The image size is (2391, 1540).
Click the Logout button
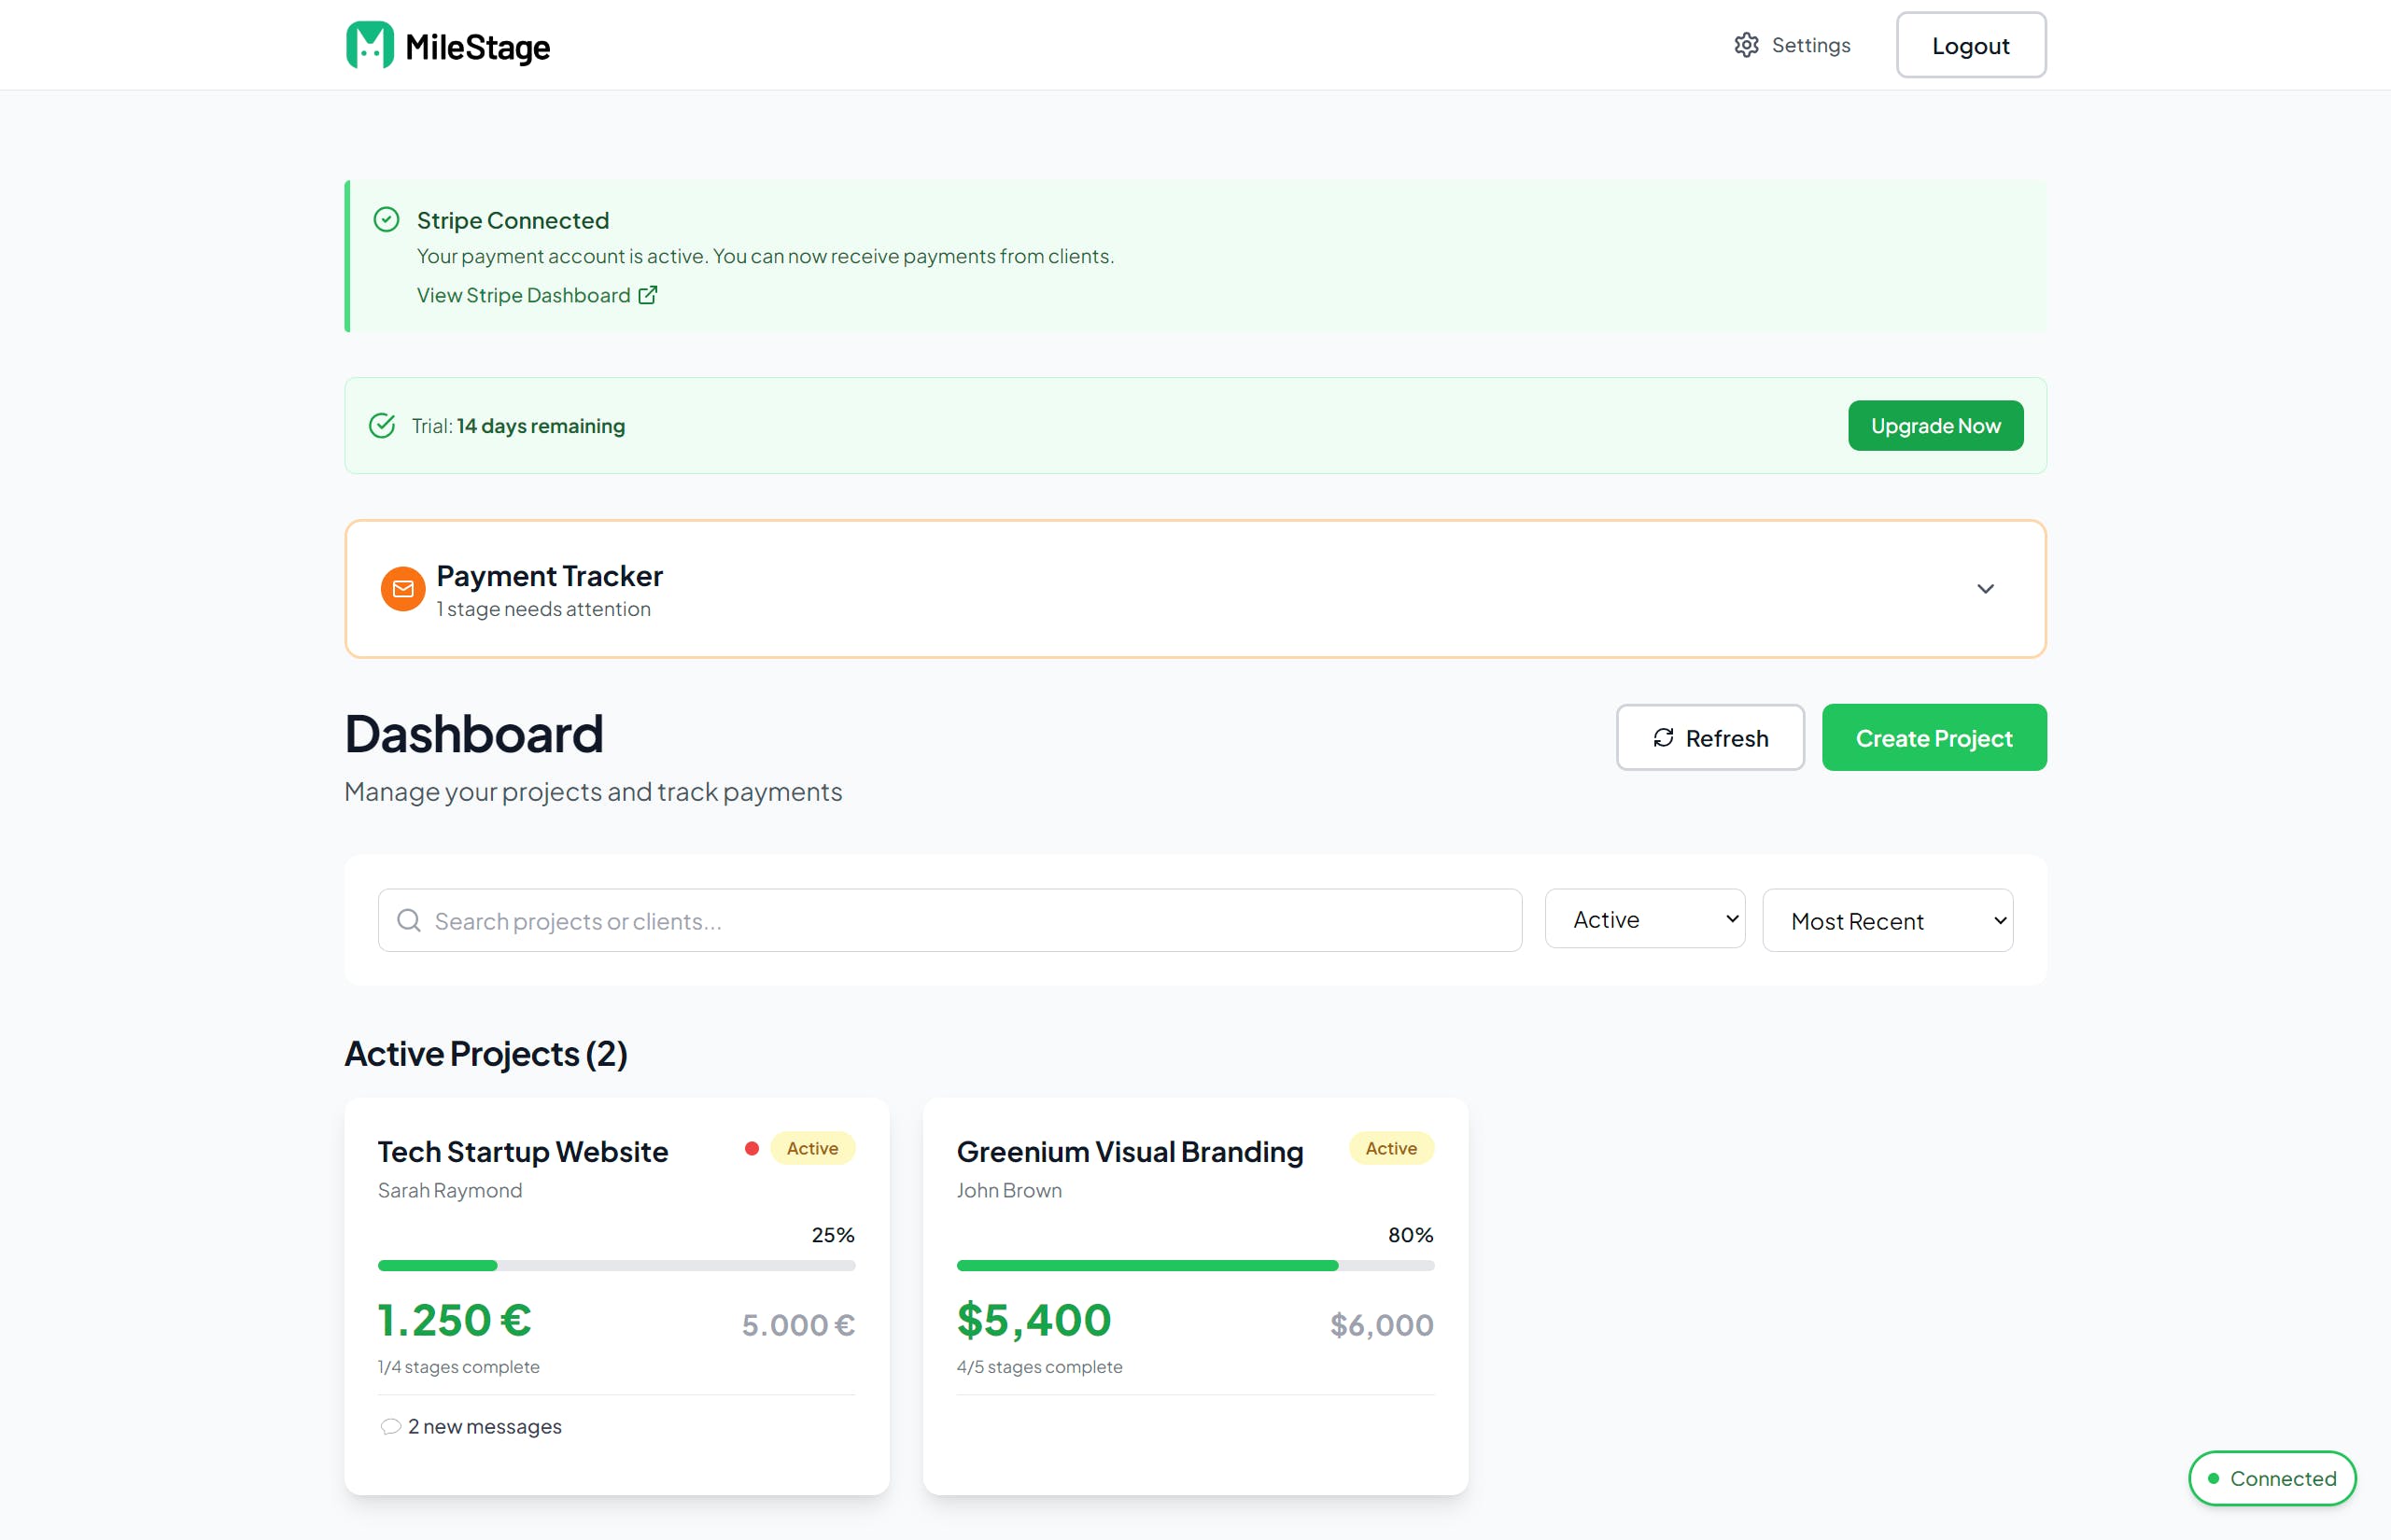point(1970,45)
